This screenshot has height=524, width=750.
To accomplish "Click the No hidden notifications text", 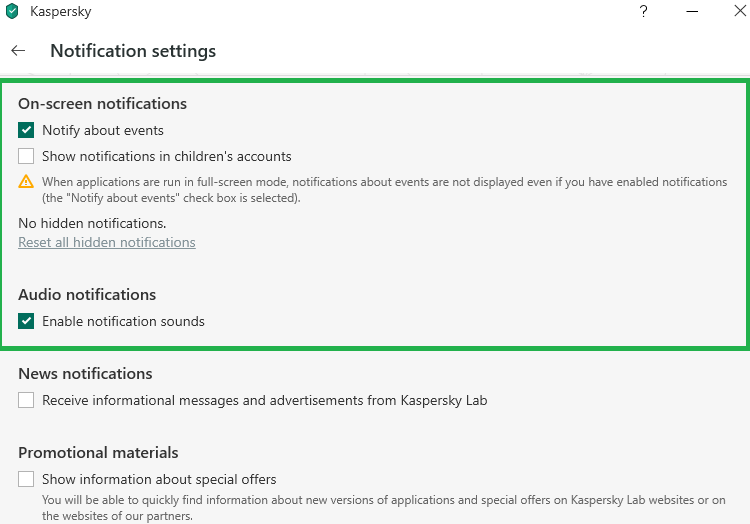I will click(x=92, y=223).
